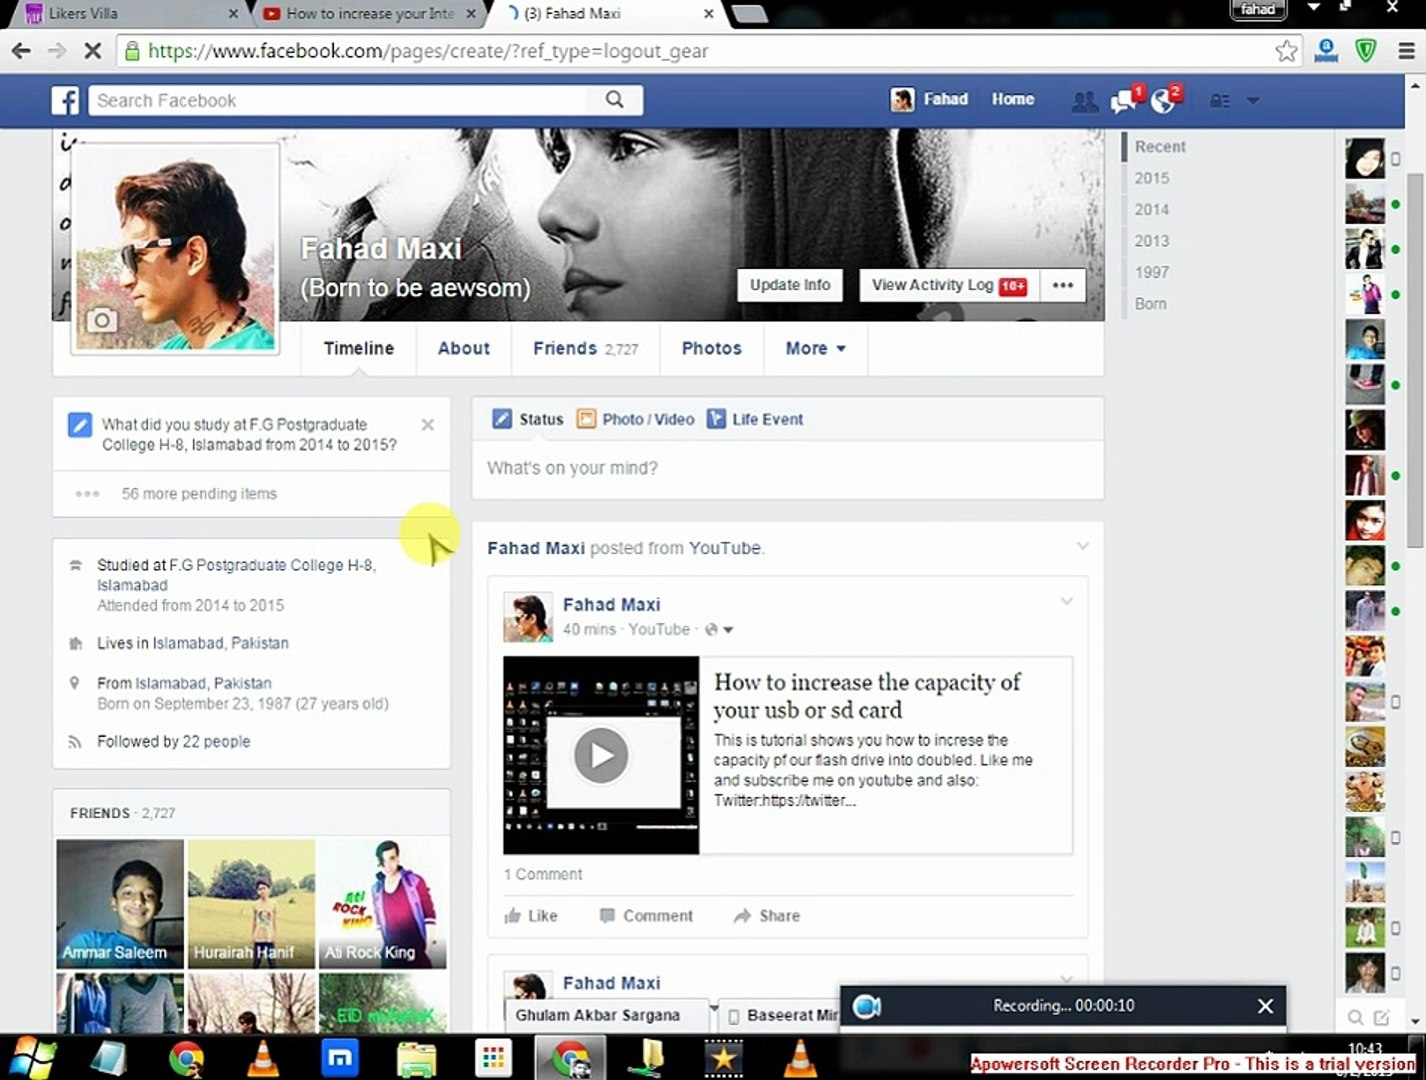This screenshot has width=1426, height=1080.
Task: Switch to the Timeline tab
Action: pyautogui.click(x=359, y=348)
